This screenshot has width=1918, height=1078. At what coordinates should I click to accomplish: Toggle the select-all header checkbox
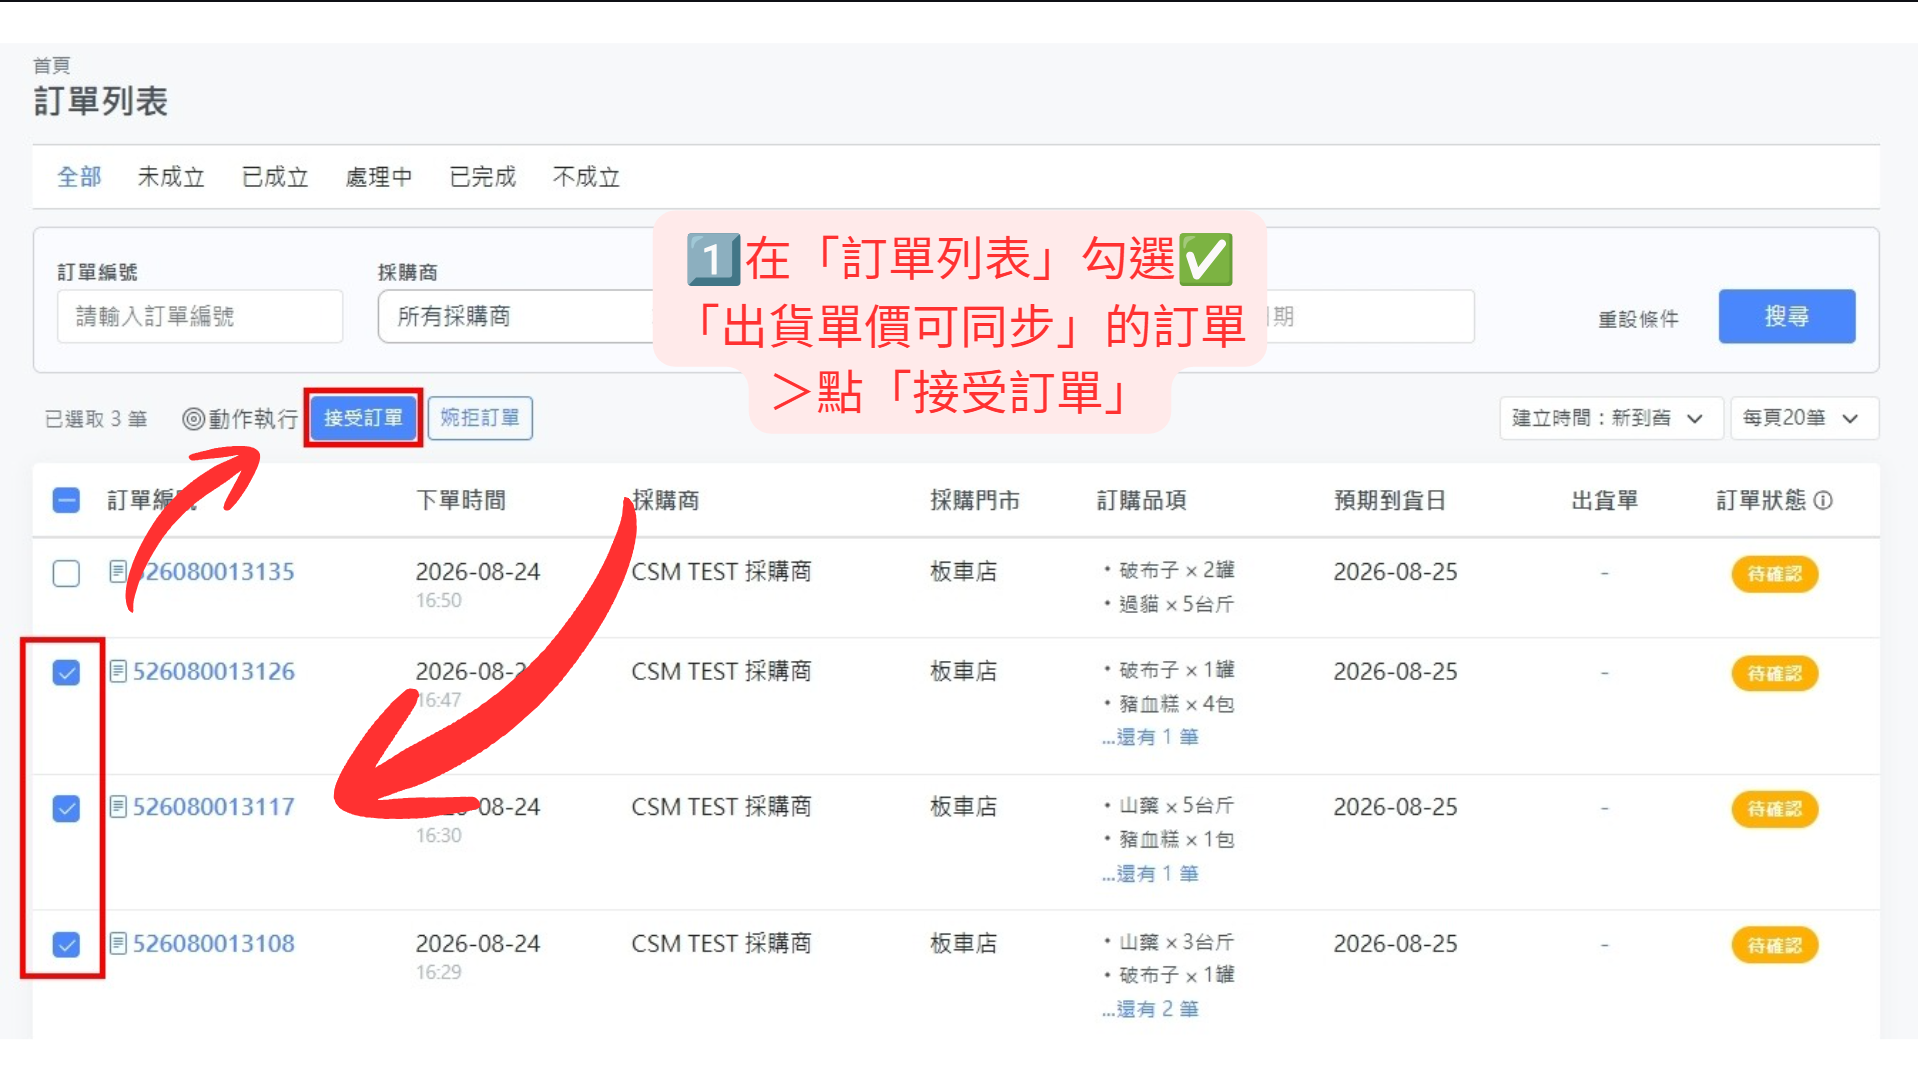66,500
